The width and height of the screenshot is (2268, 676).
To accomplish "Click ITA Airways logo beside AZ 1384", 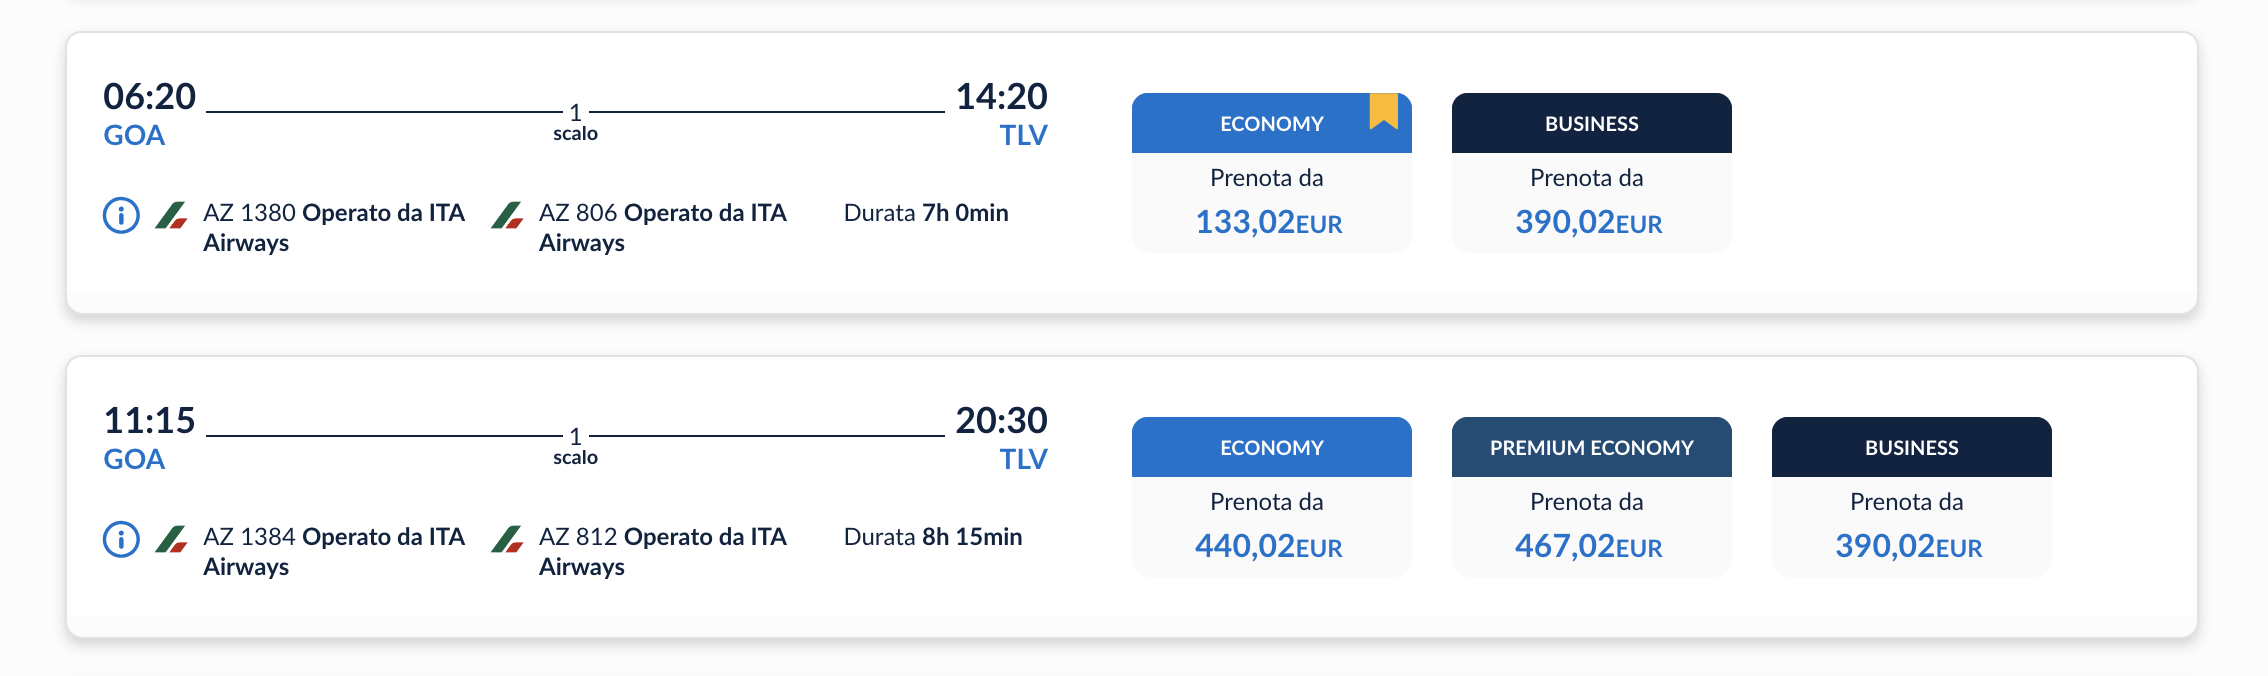I will 172,539.
